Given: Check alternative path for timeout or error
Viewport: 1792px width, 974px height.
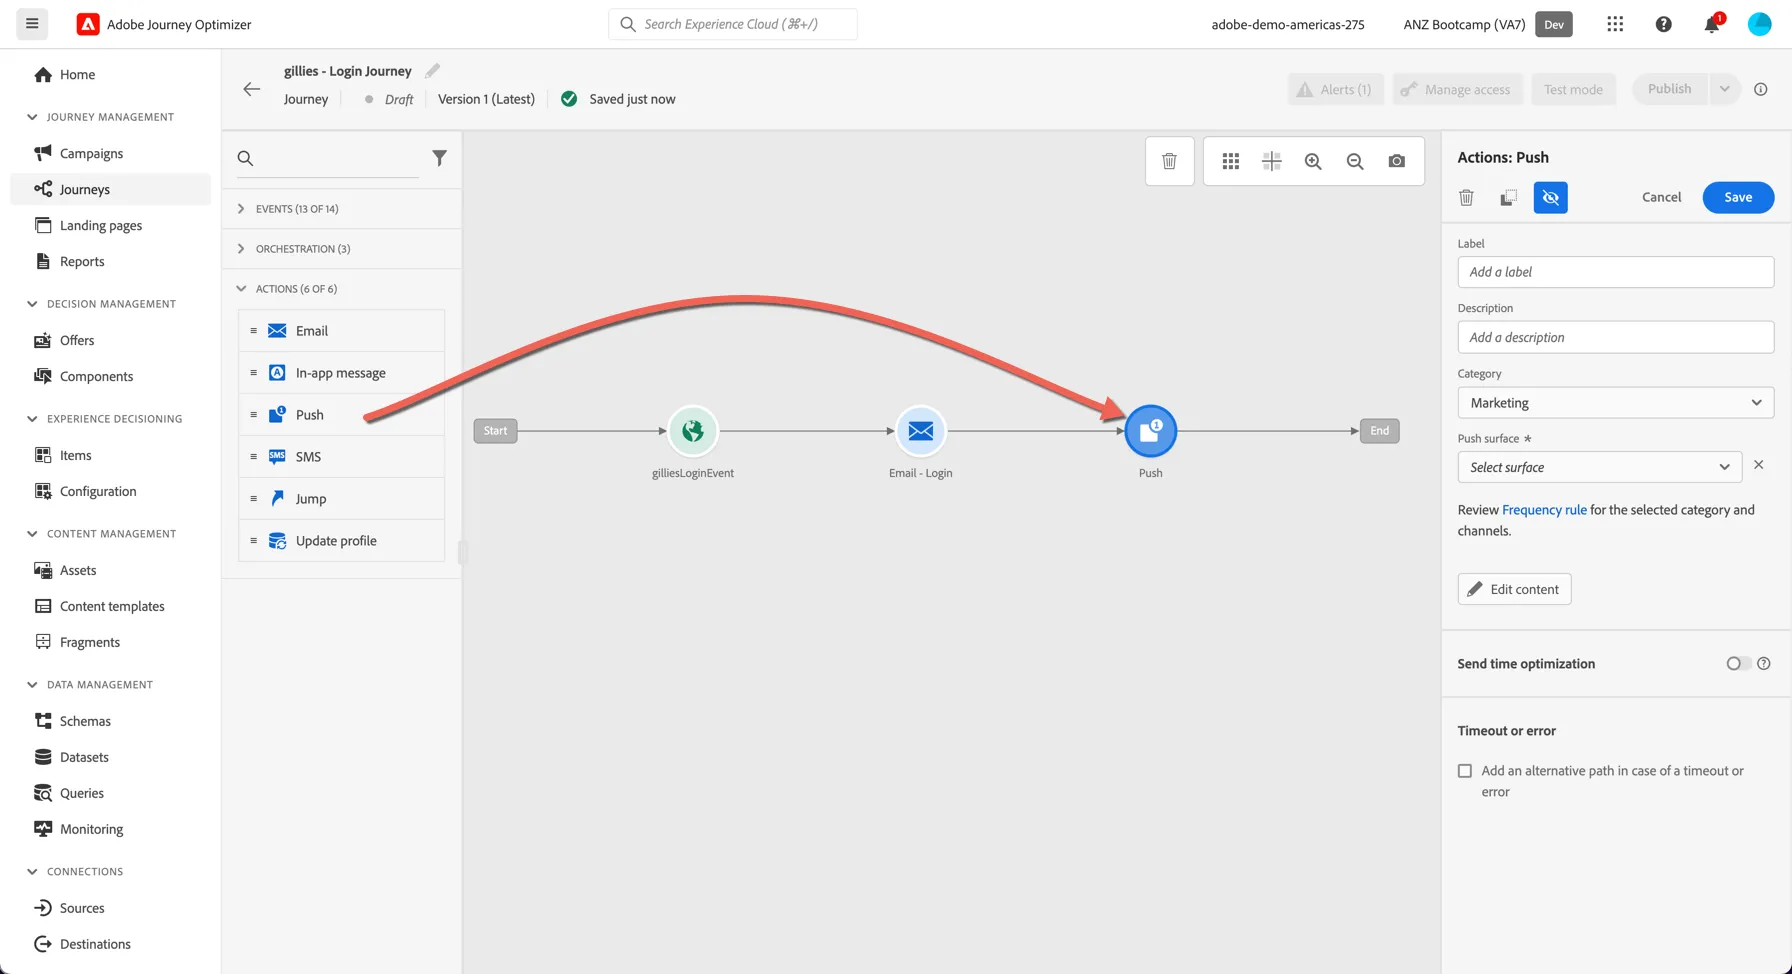Looking at the screenshot, I should coord(1465,771).
